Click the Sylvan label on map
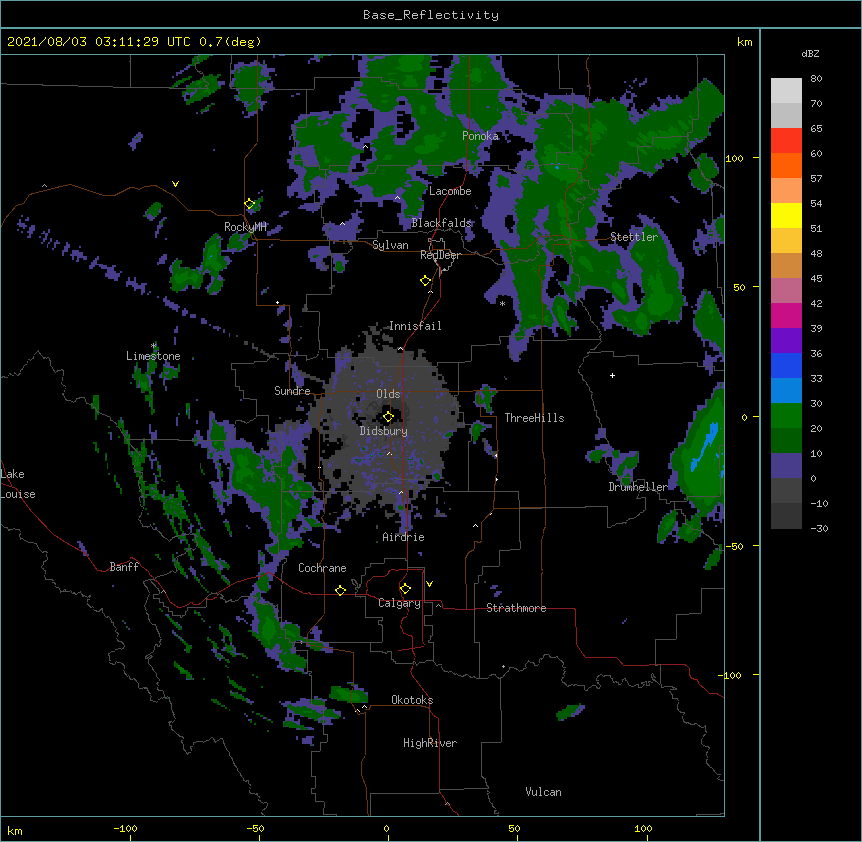This screenshot has width=862, height=842. point(390,245)
